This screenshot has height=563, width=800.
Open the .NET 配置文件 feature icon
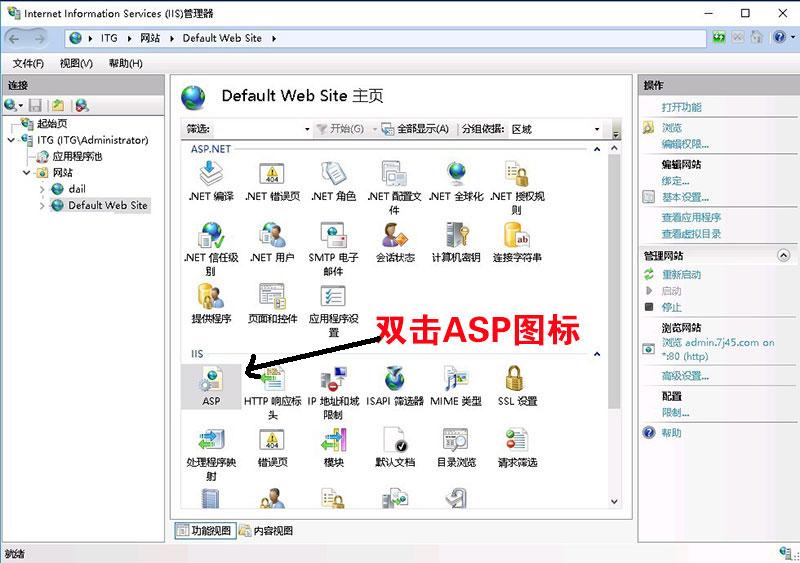pyautogui.click(x=394, y=174)
